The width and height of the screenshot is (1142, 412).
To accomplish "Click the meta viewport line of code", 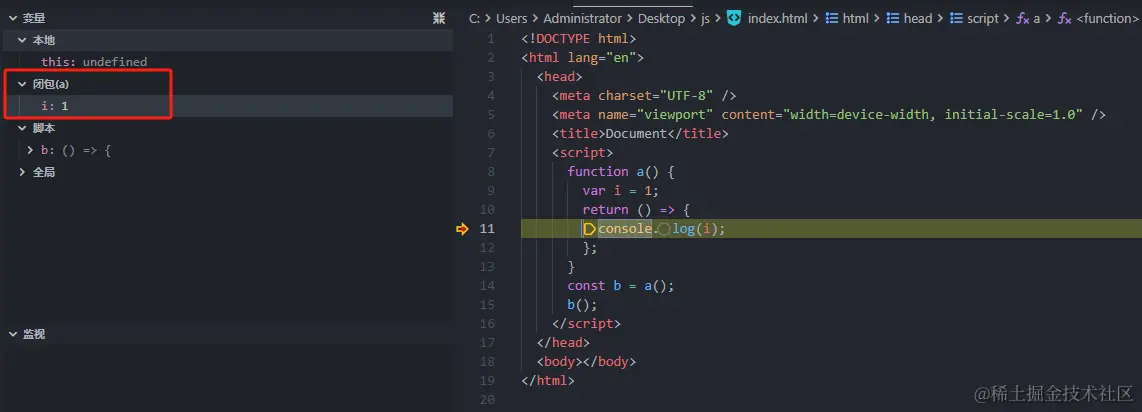I will [x=829, y=115].
